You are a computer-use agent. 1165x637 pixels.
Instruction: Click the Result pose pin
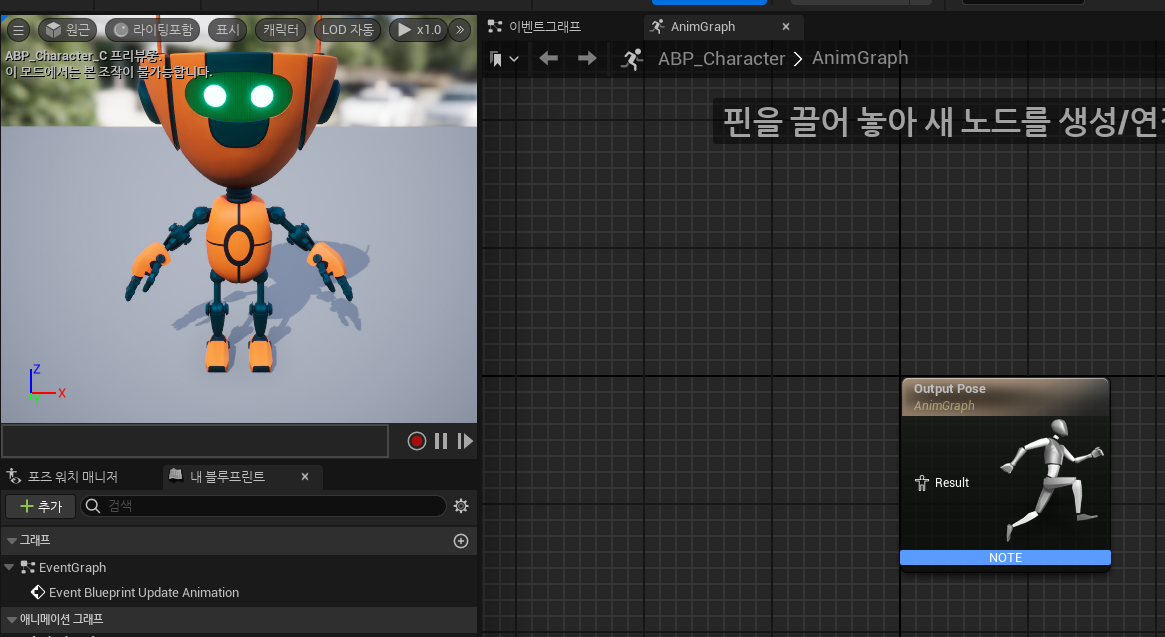(x=922, y=483)
